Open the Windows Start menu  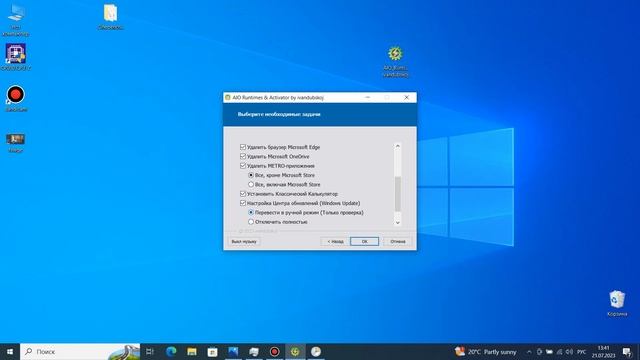click(x=10, y=351)
